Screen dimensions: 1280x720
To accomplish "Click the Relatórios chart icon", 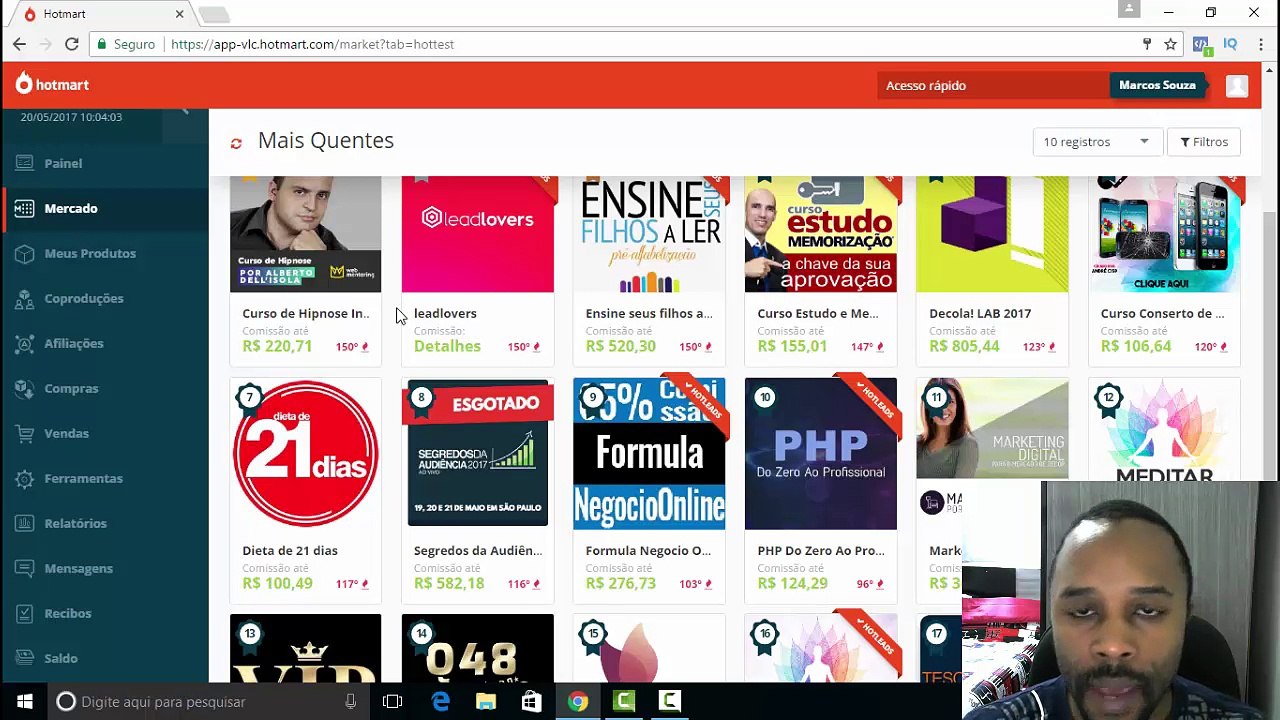I will 25,523.
